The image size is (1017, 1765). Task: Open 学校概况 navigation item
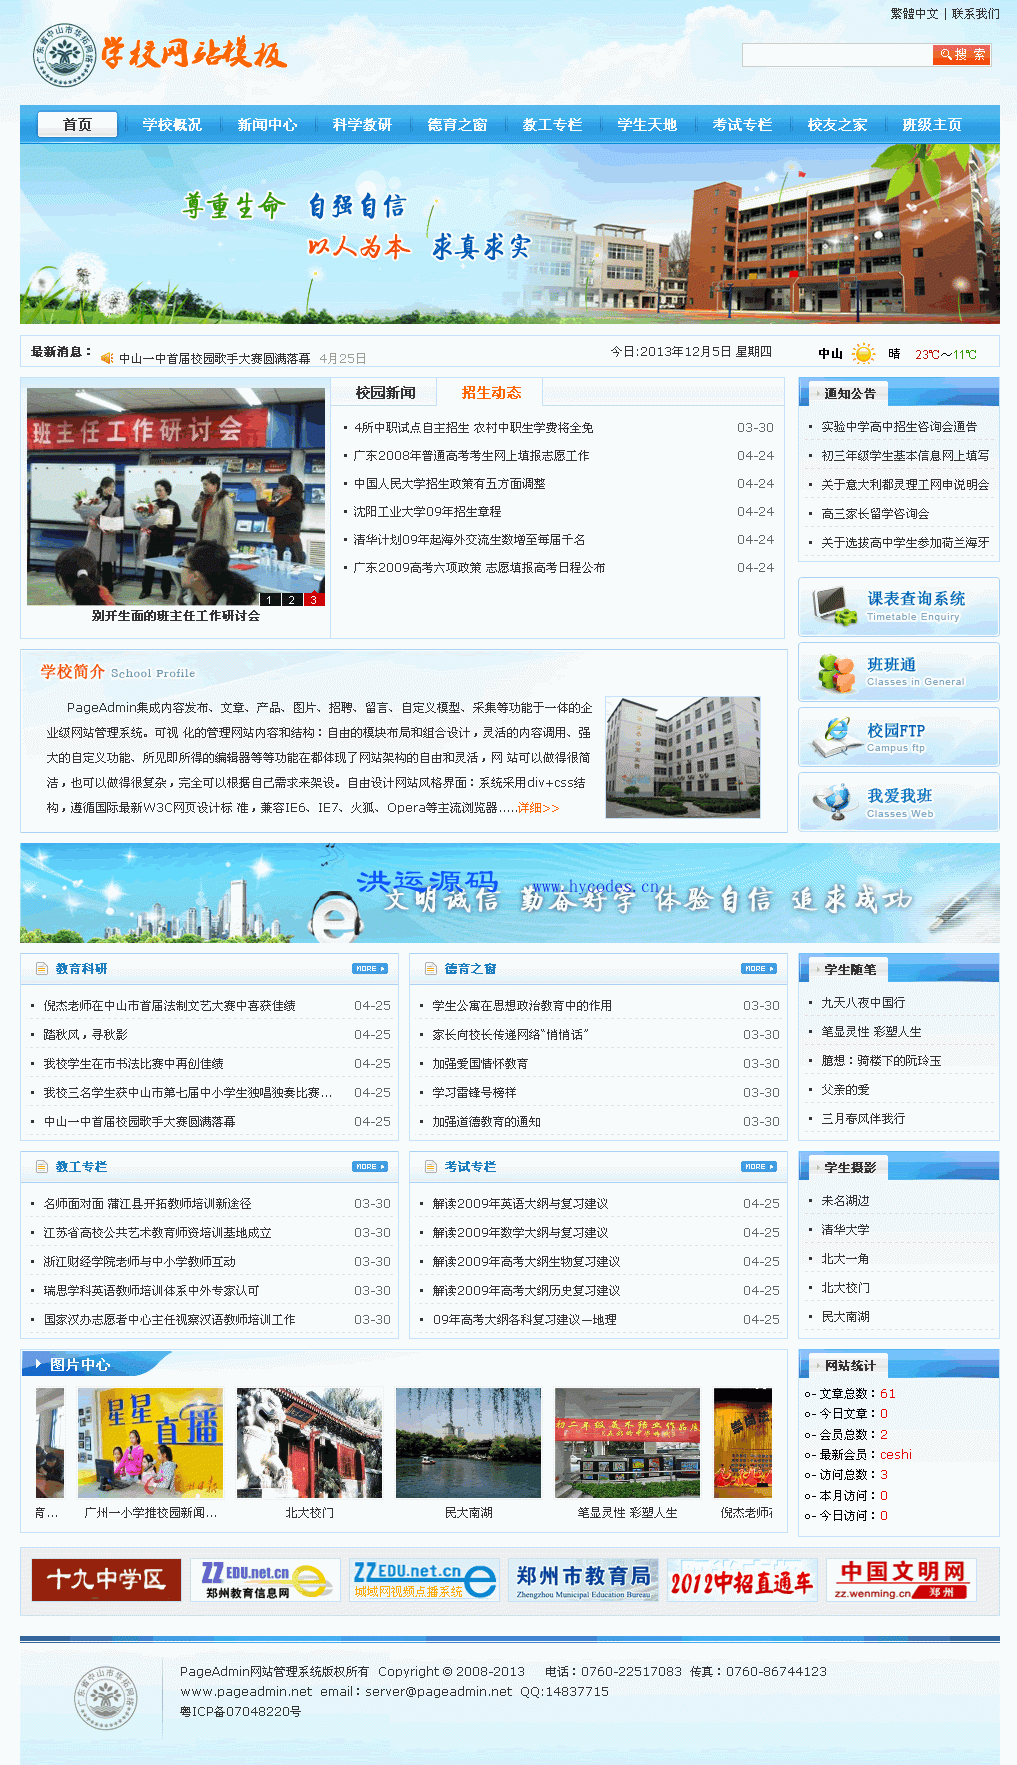(172, 125)
